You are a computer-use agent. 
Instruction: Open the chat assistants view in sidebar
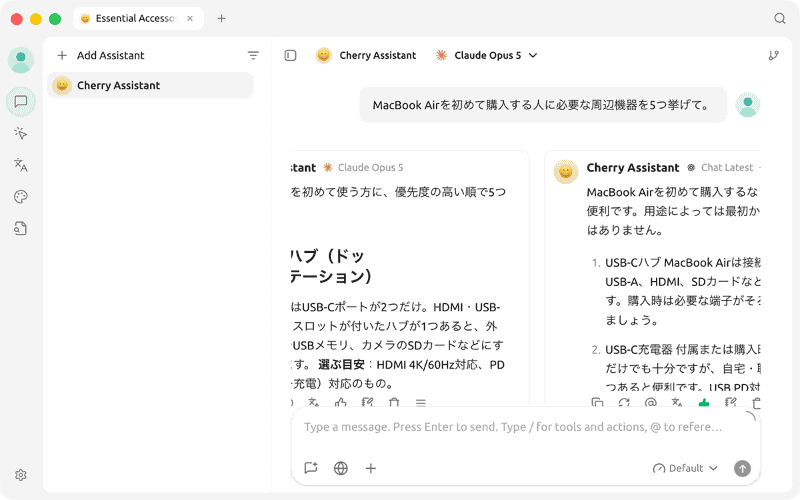coord(21,102)
